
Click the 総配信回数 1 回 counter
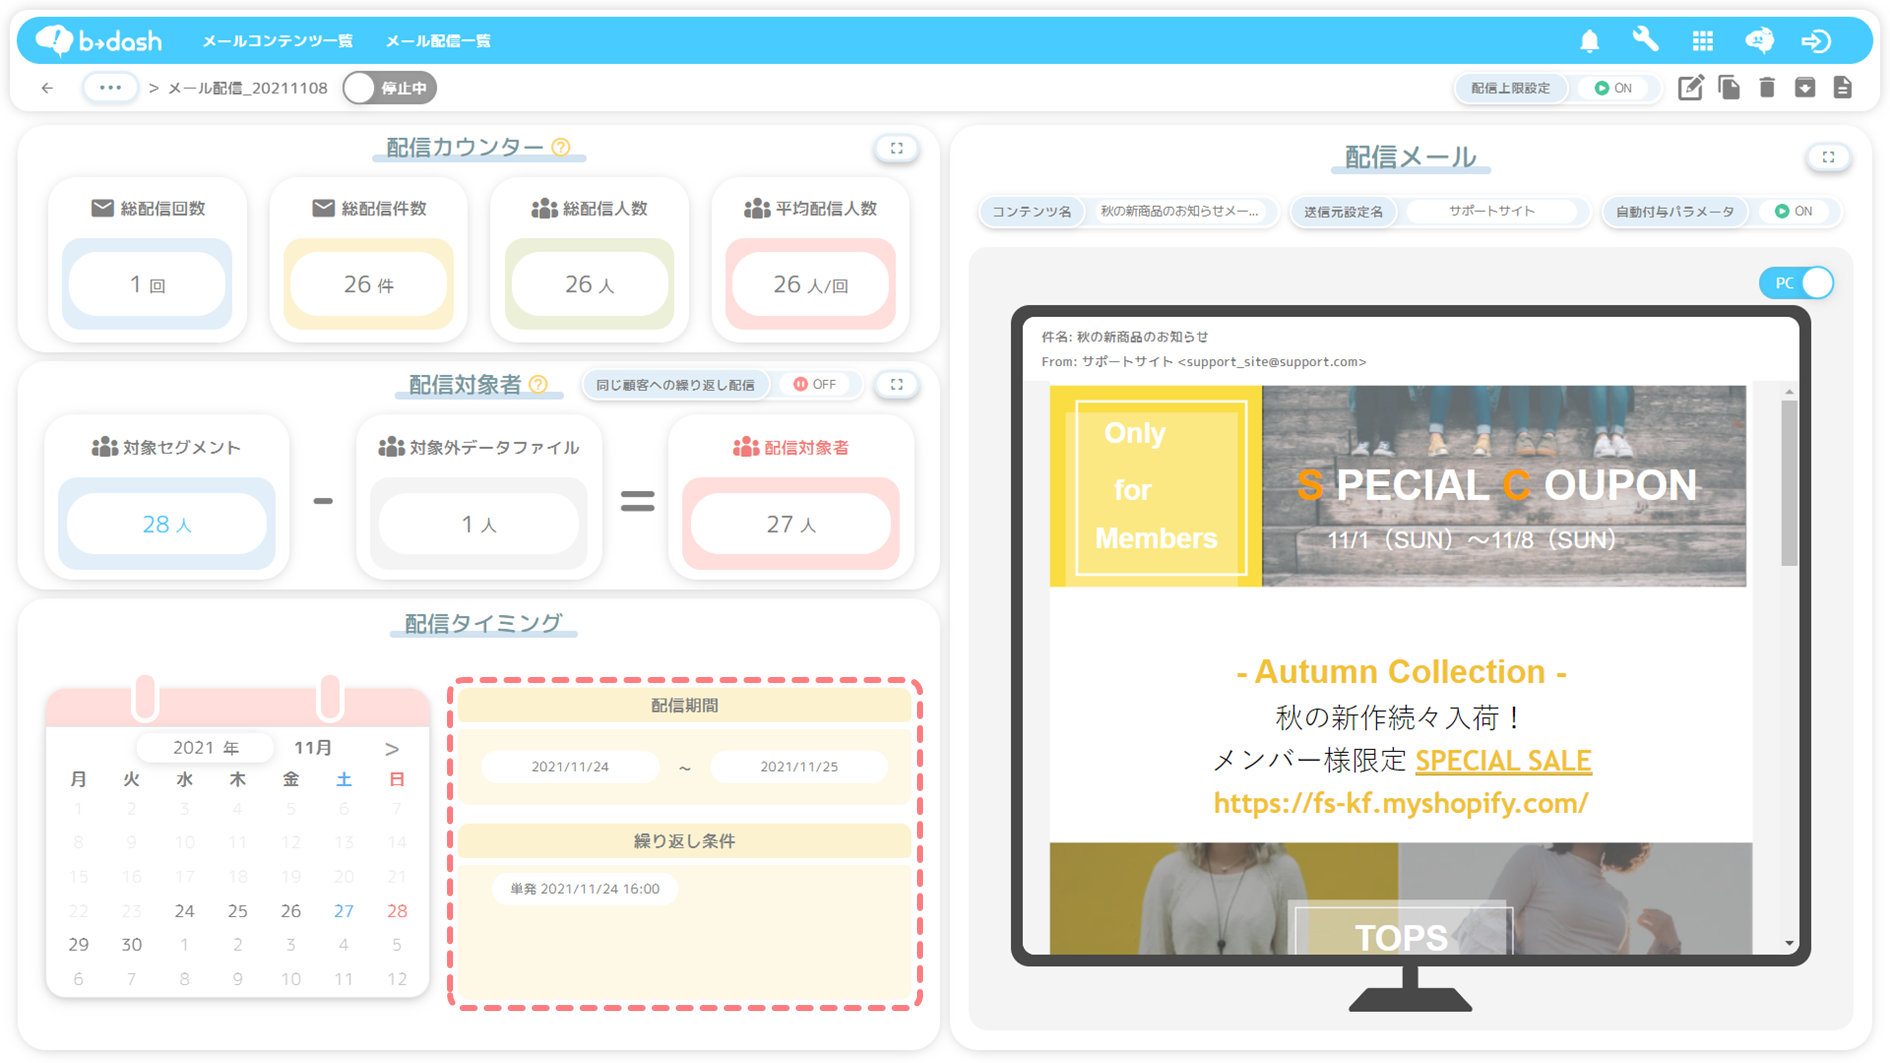(x=147, y=284)
